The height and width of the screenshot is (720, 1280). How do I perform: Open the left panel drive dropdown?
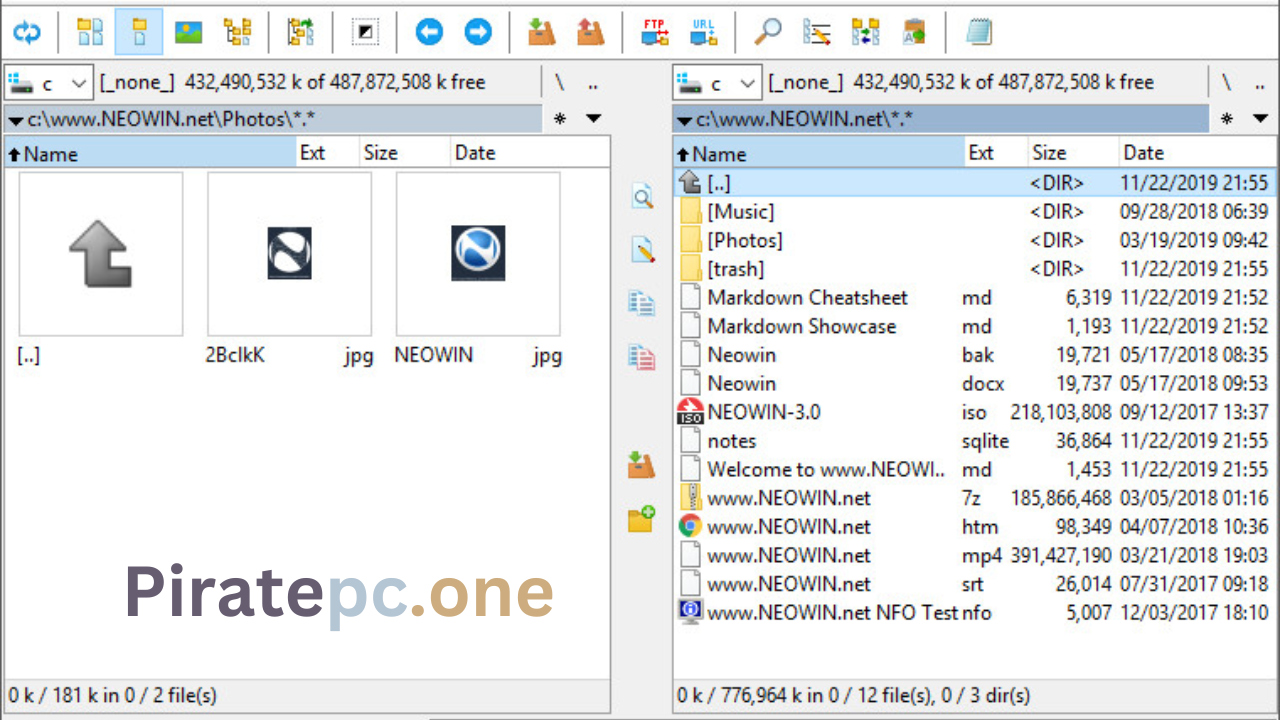pyautogui.click(x=49, y=83)
